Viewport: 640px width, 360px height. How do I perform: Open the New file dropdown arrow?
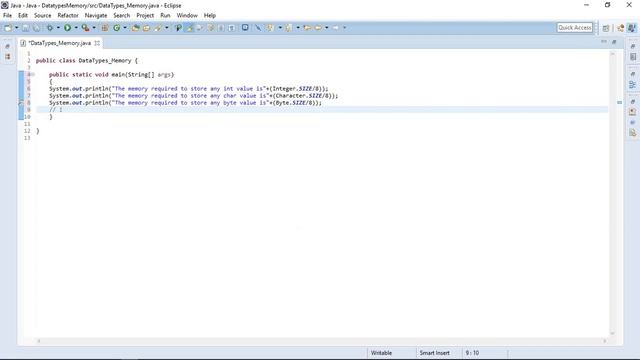[17, 28]
